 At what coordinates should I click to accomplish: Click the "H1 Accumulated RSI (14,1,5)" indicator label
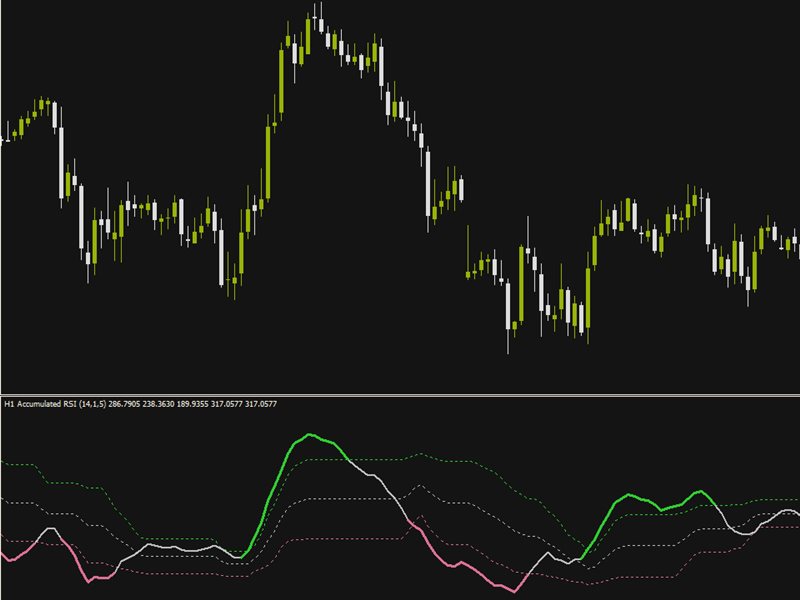pos(55,404)
